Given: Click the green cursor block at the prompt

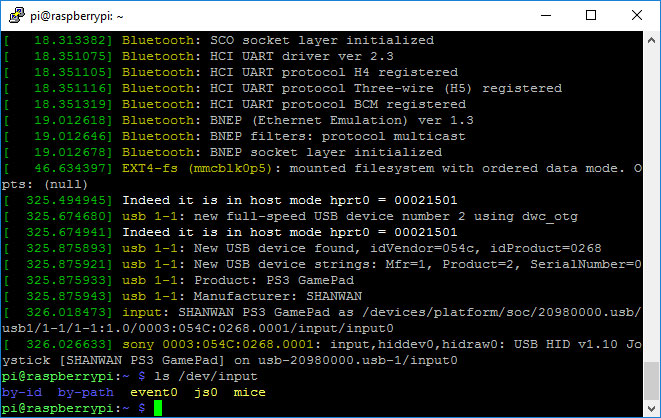Looking at the screenshot, I should (x=157, y=408).
